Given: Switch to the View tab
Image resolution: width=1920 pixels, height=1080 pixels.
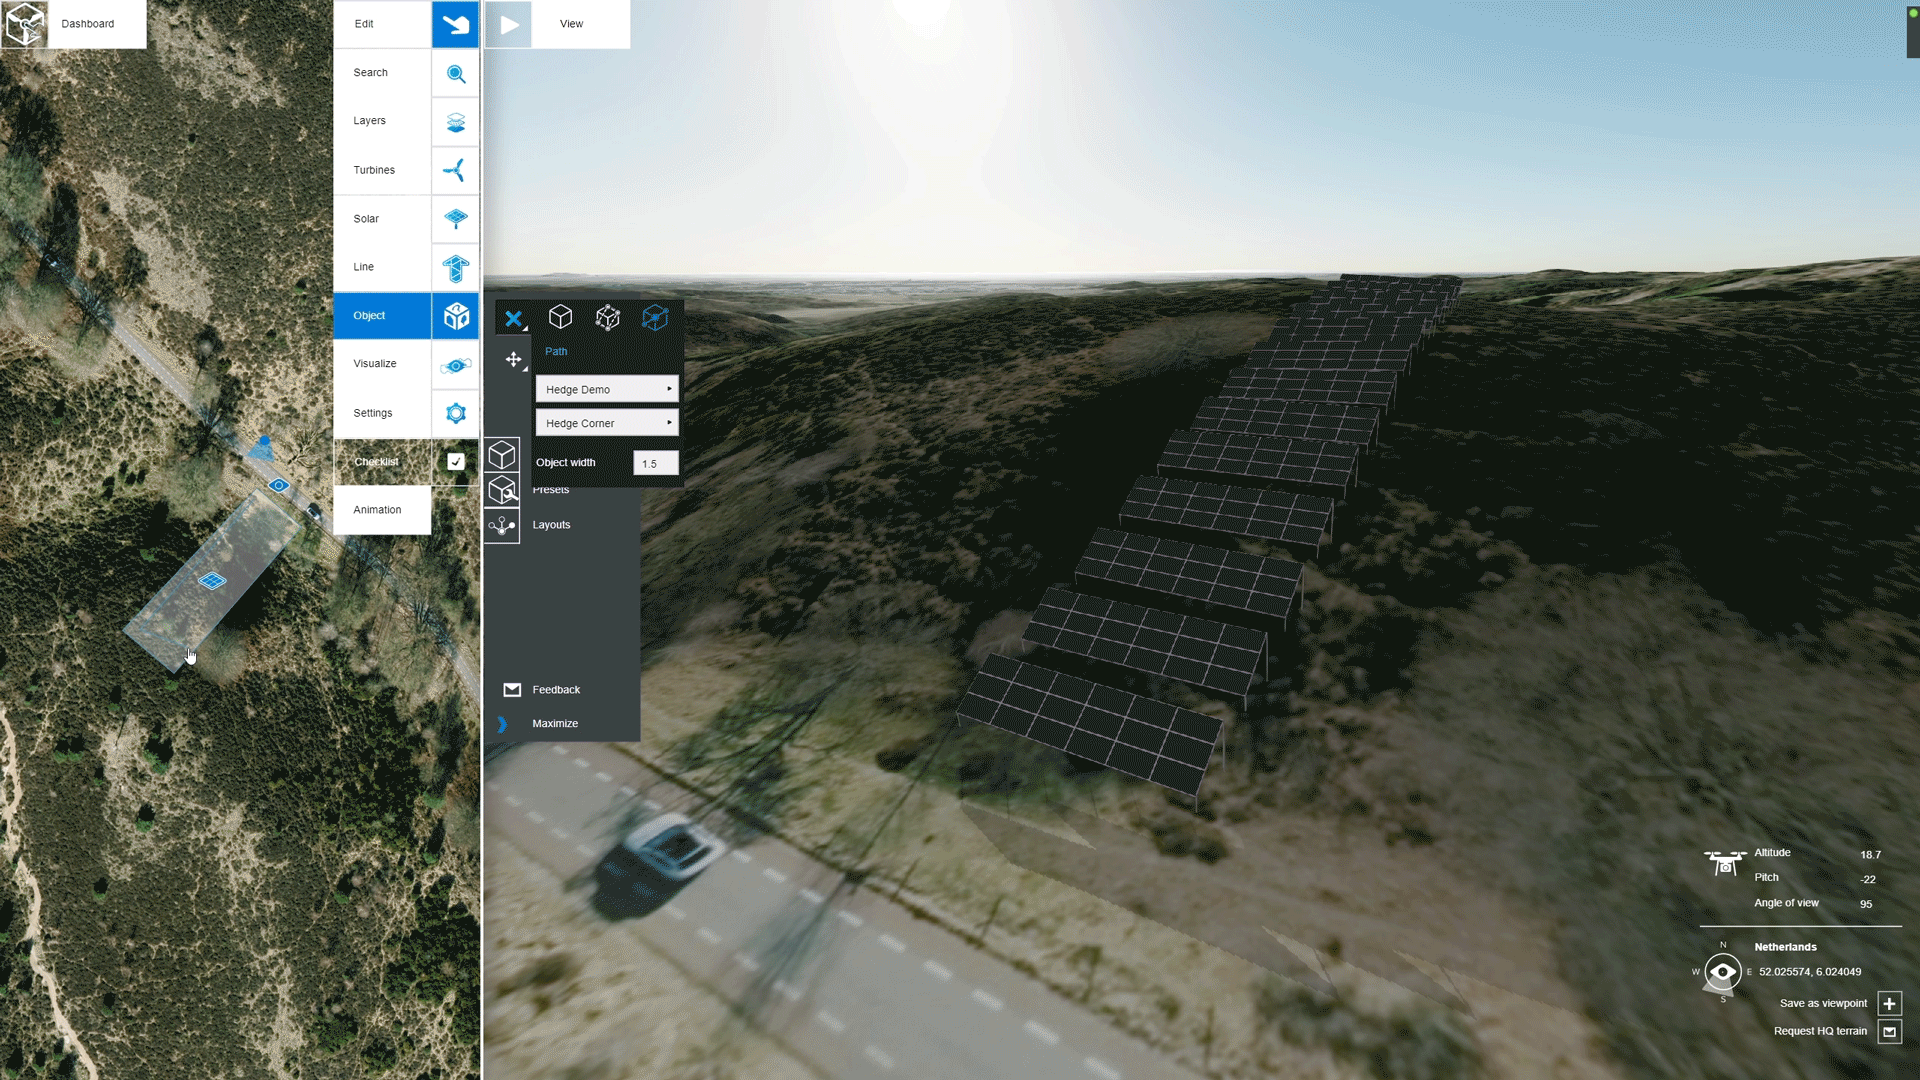Looking at the screenshot, I should coord(581,24).
